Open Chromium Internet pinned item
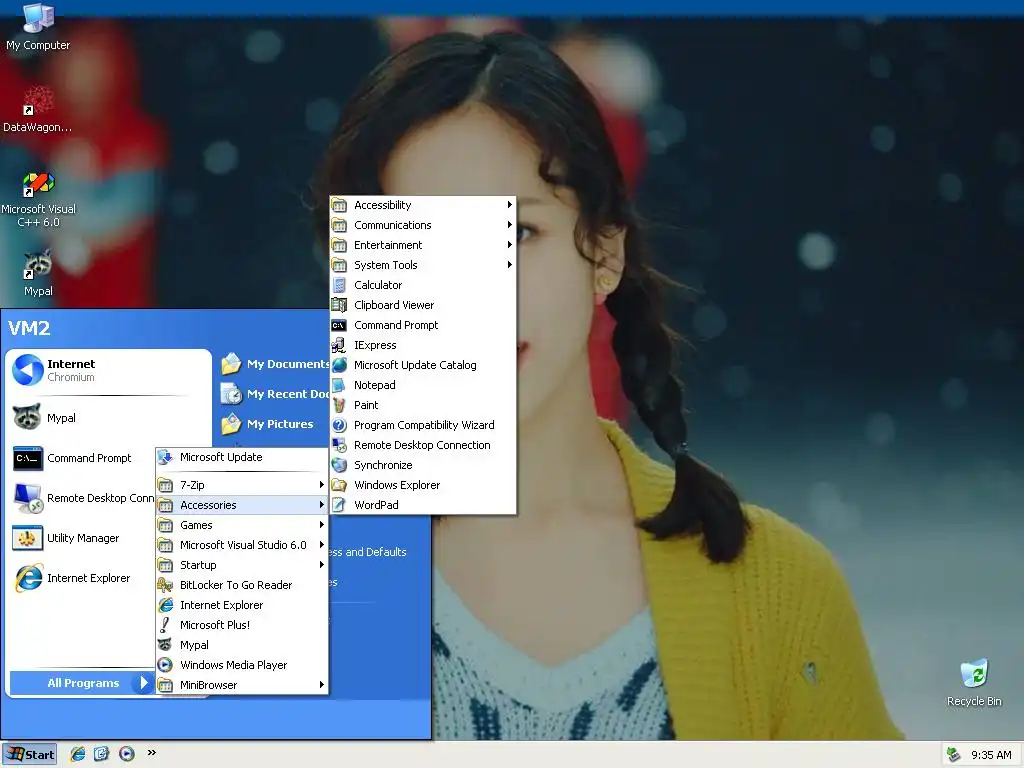Image resolution: width=1024 pixels, height=768 pixels. [108, 370]
